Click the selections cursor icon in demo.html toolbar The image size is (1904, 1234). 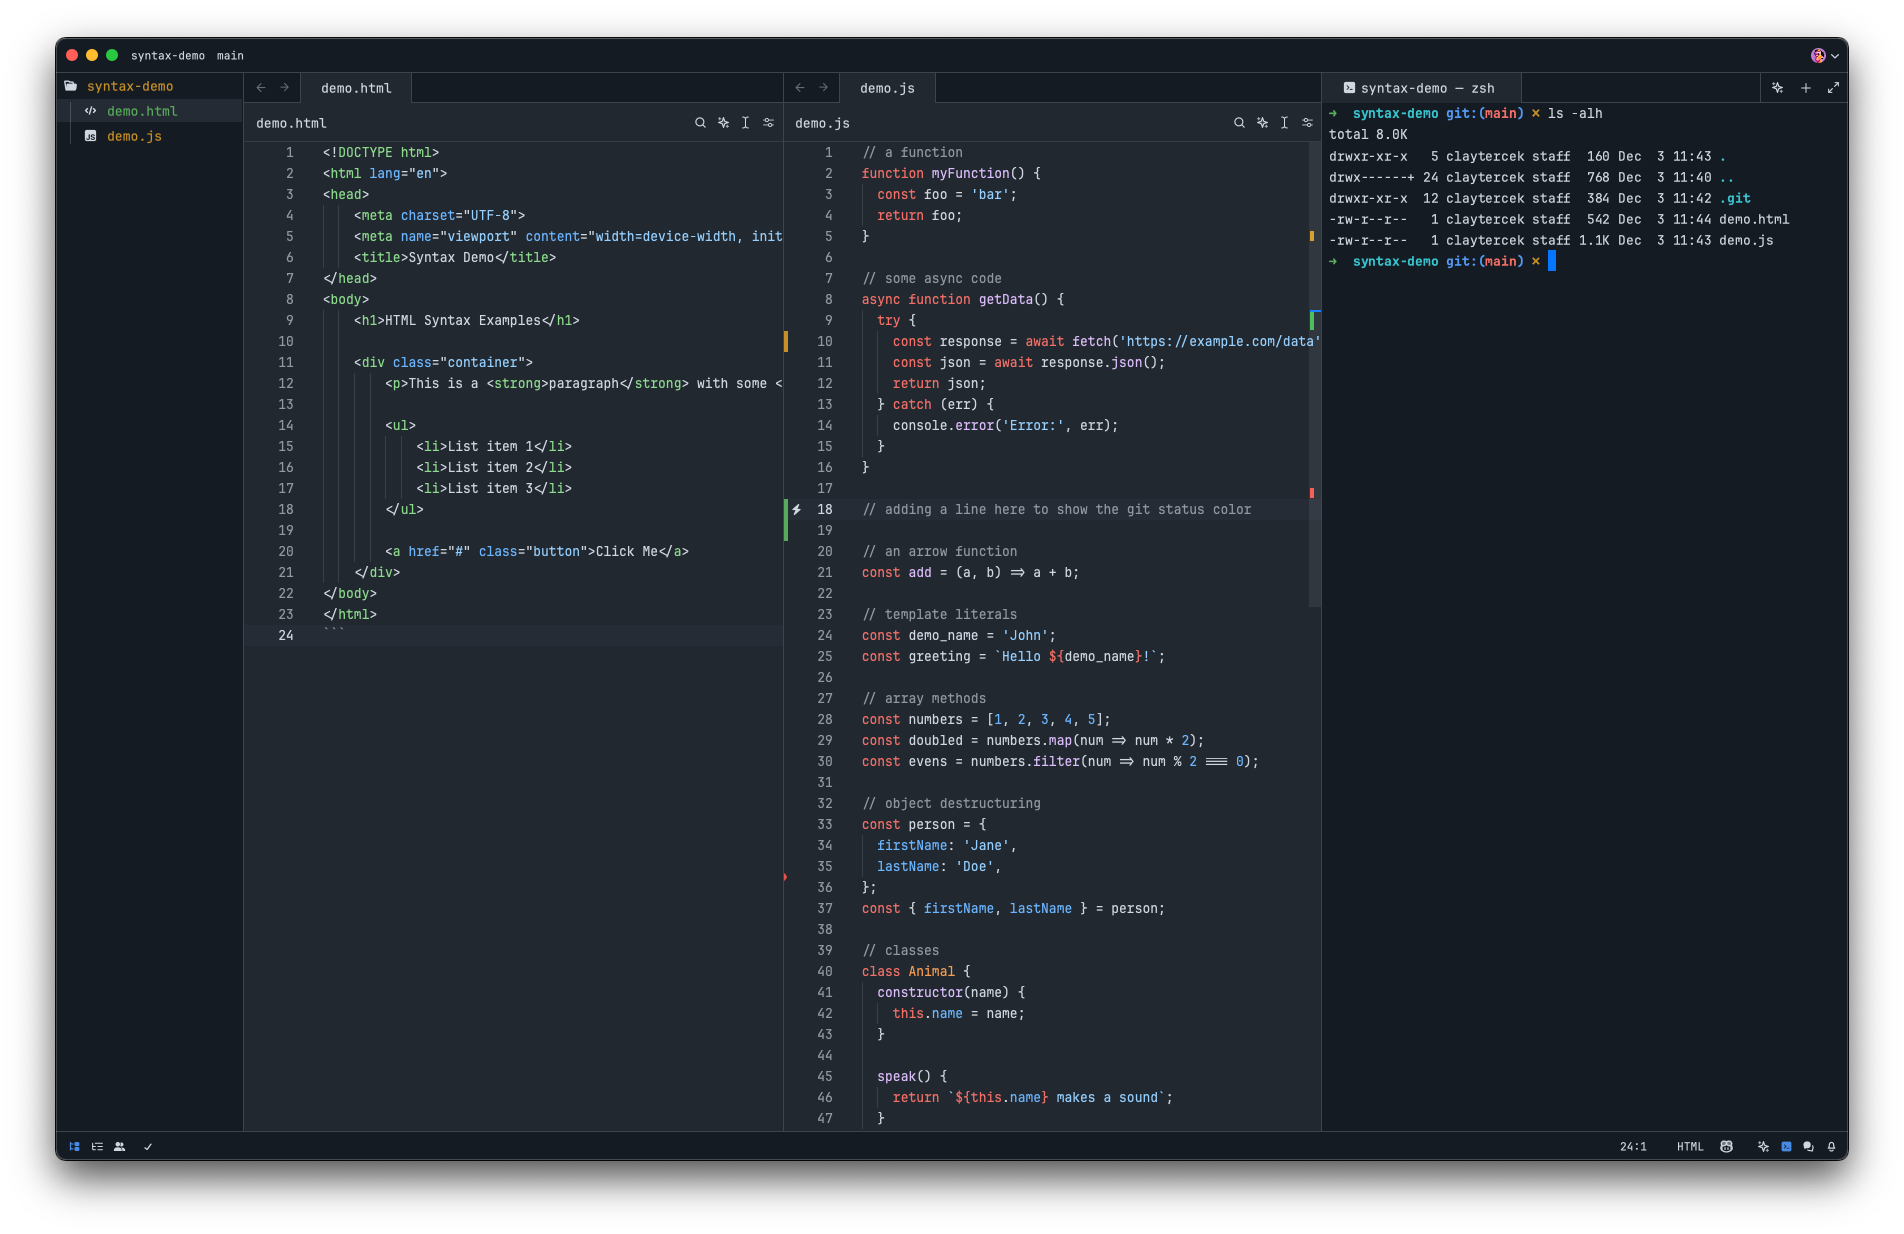point(745,123)
